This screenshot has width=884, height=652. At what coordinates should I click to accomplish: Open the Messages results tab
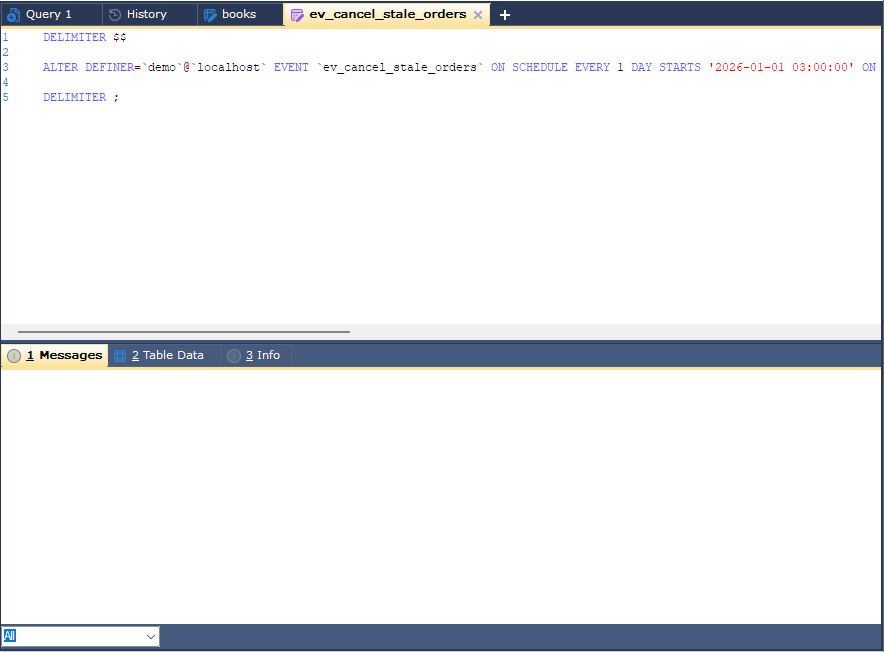point(55,355)
